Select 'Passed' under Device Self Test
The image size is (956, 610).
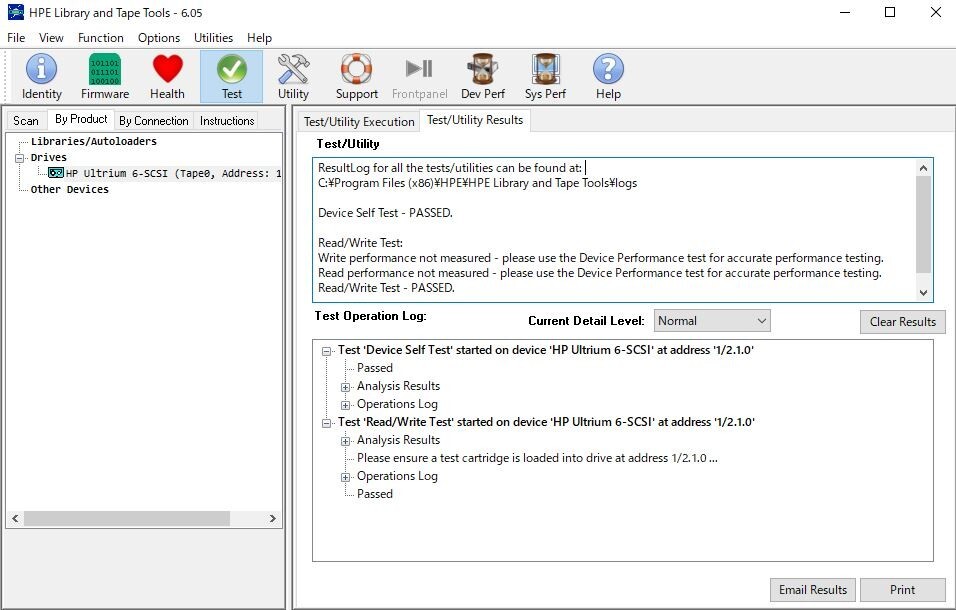pyautogui.click(x=374, y=367)
